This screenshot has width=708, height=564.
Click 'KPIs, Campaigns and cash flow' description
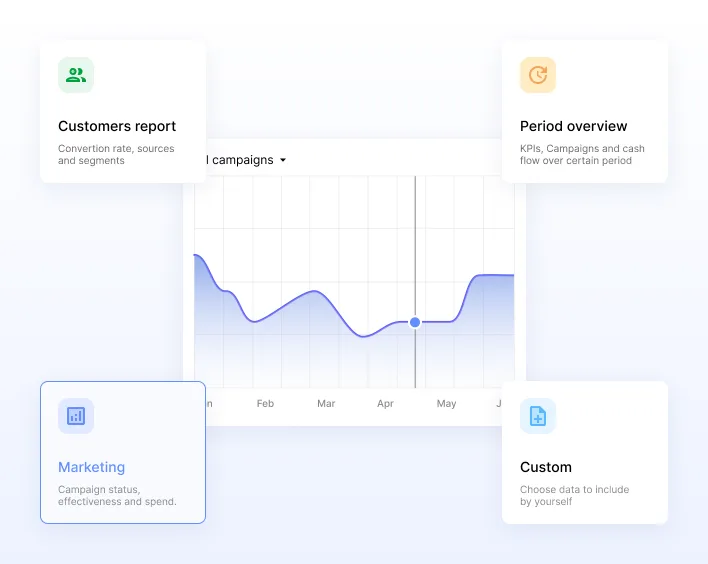click(x=582, y=154)
